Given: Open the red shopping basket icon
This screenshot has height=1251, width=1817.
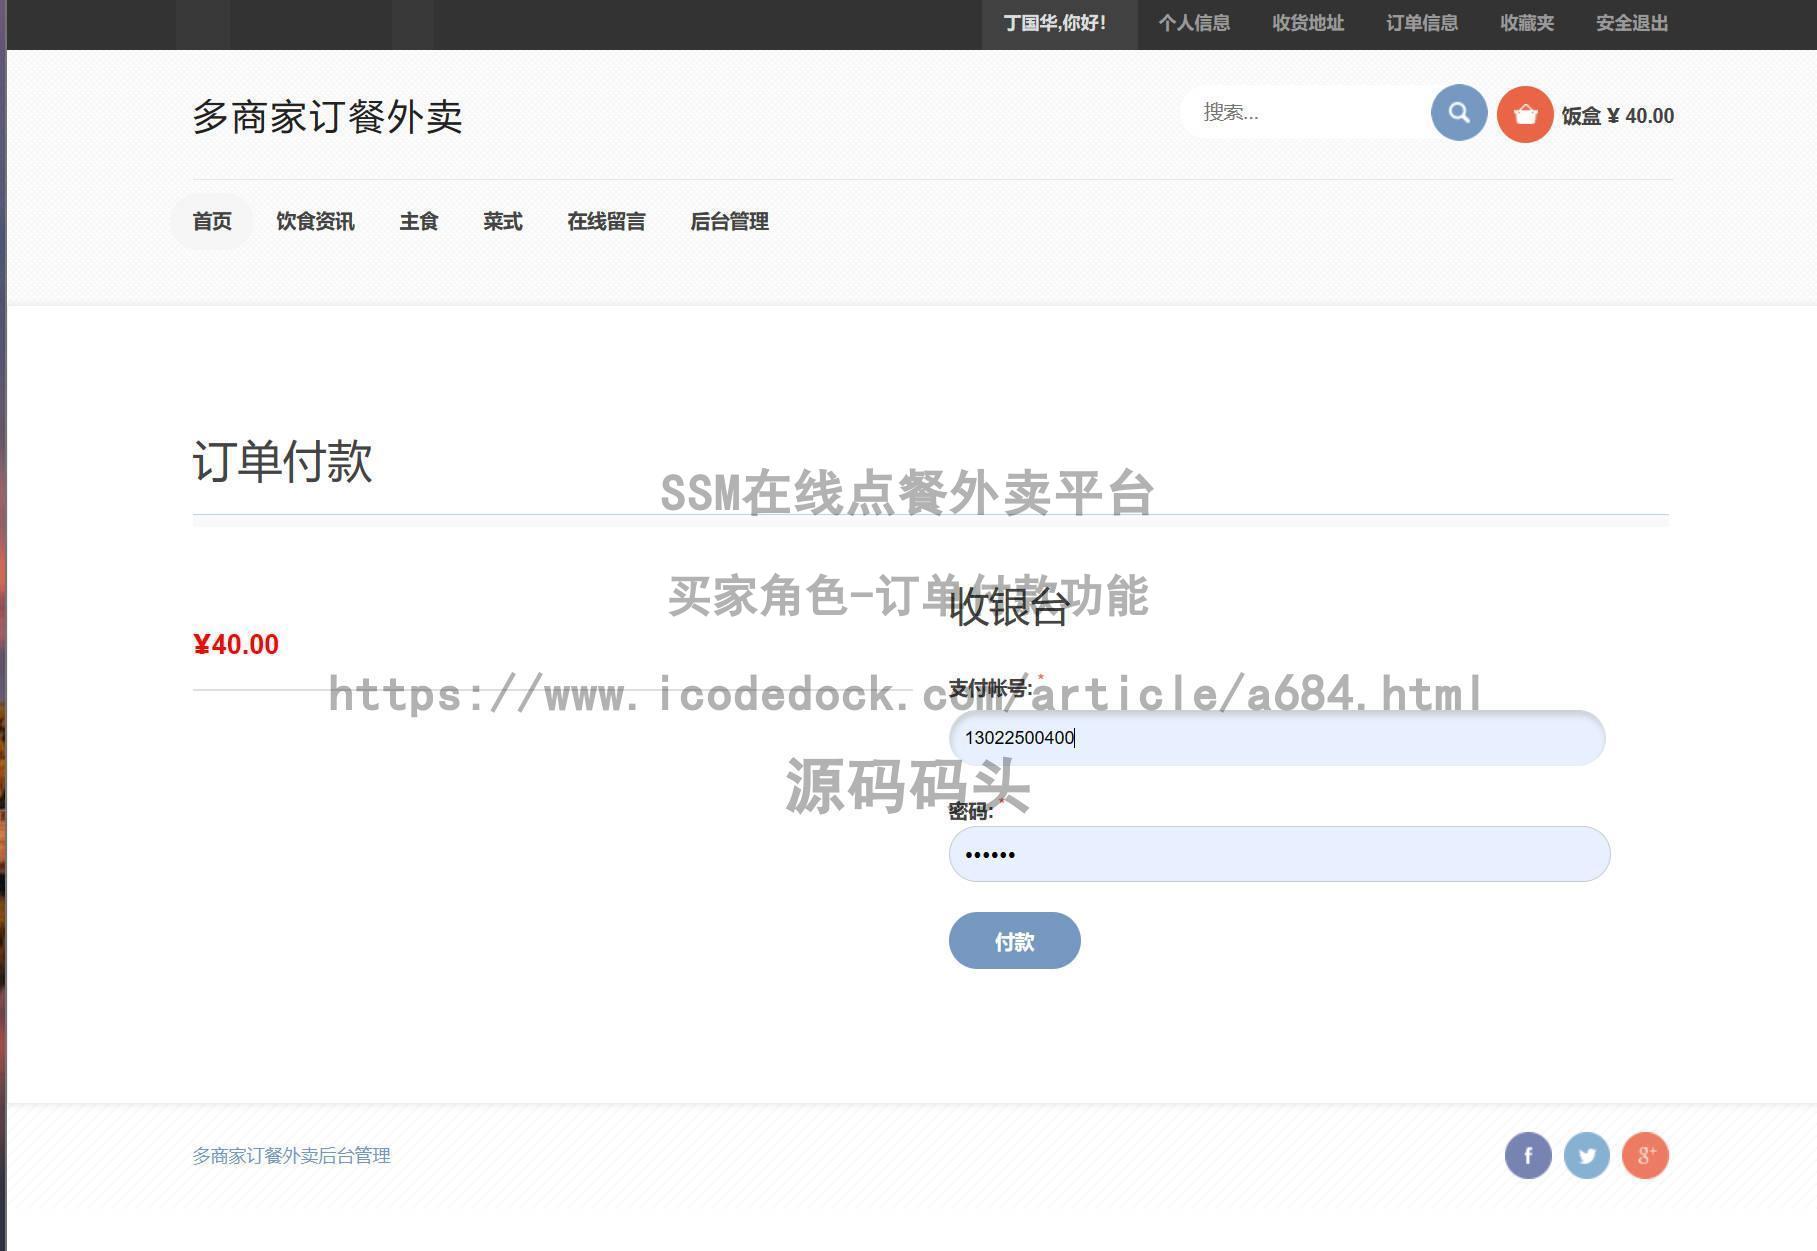Looking at the screenshot, I should (x=1524, y=115).
